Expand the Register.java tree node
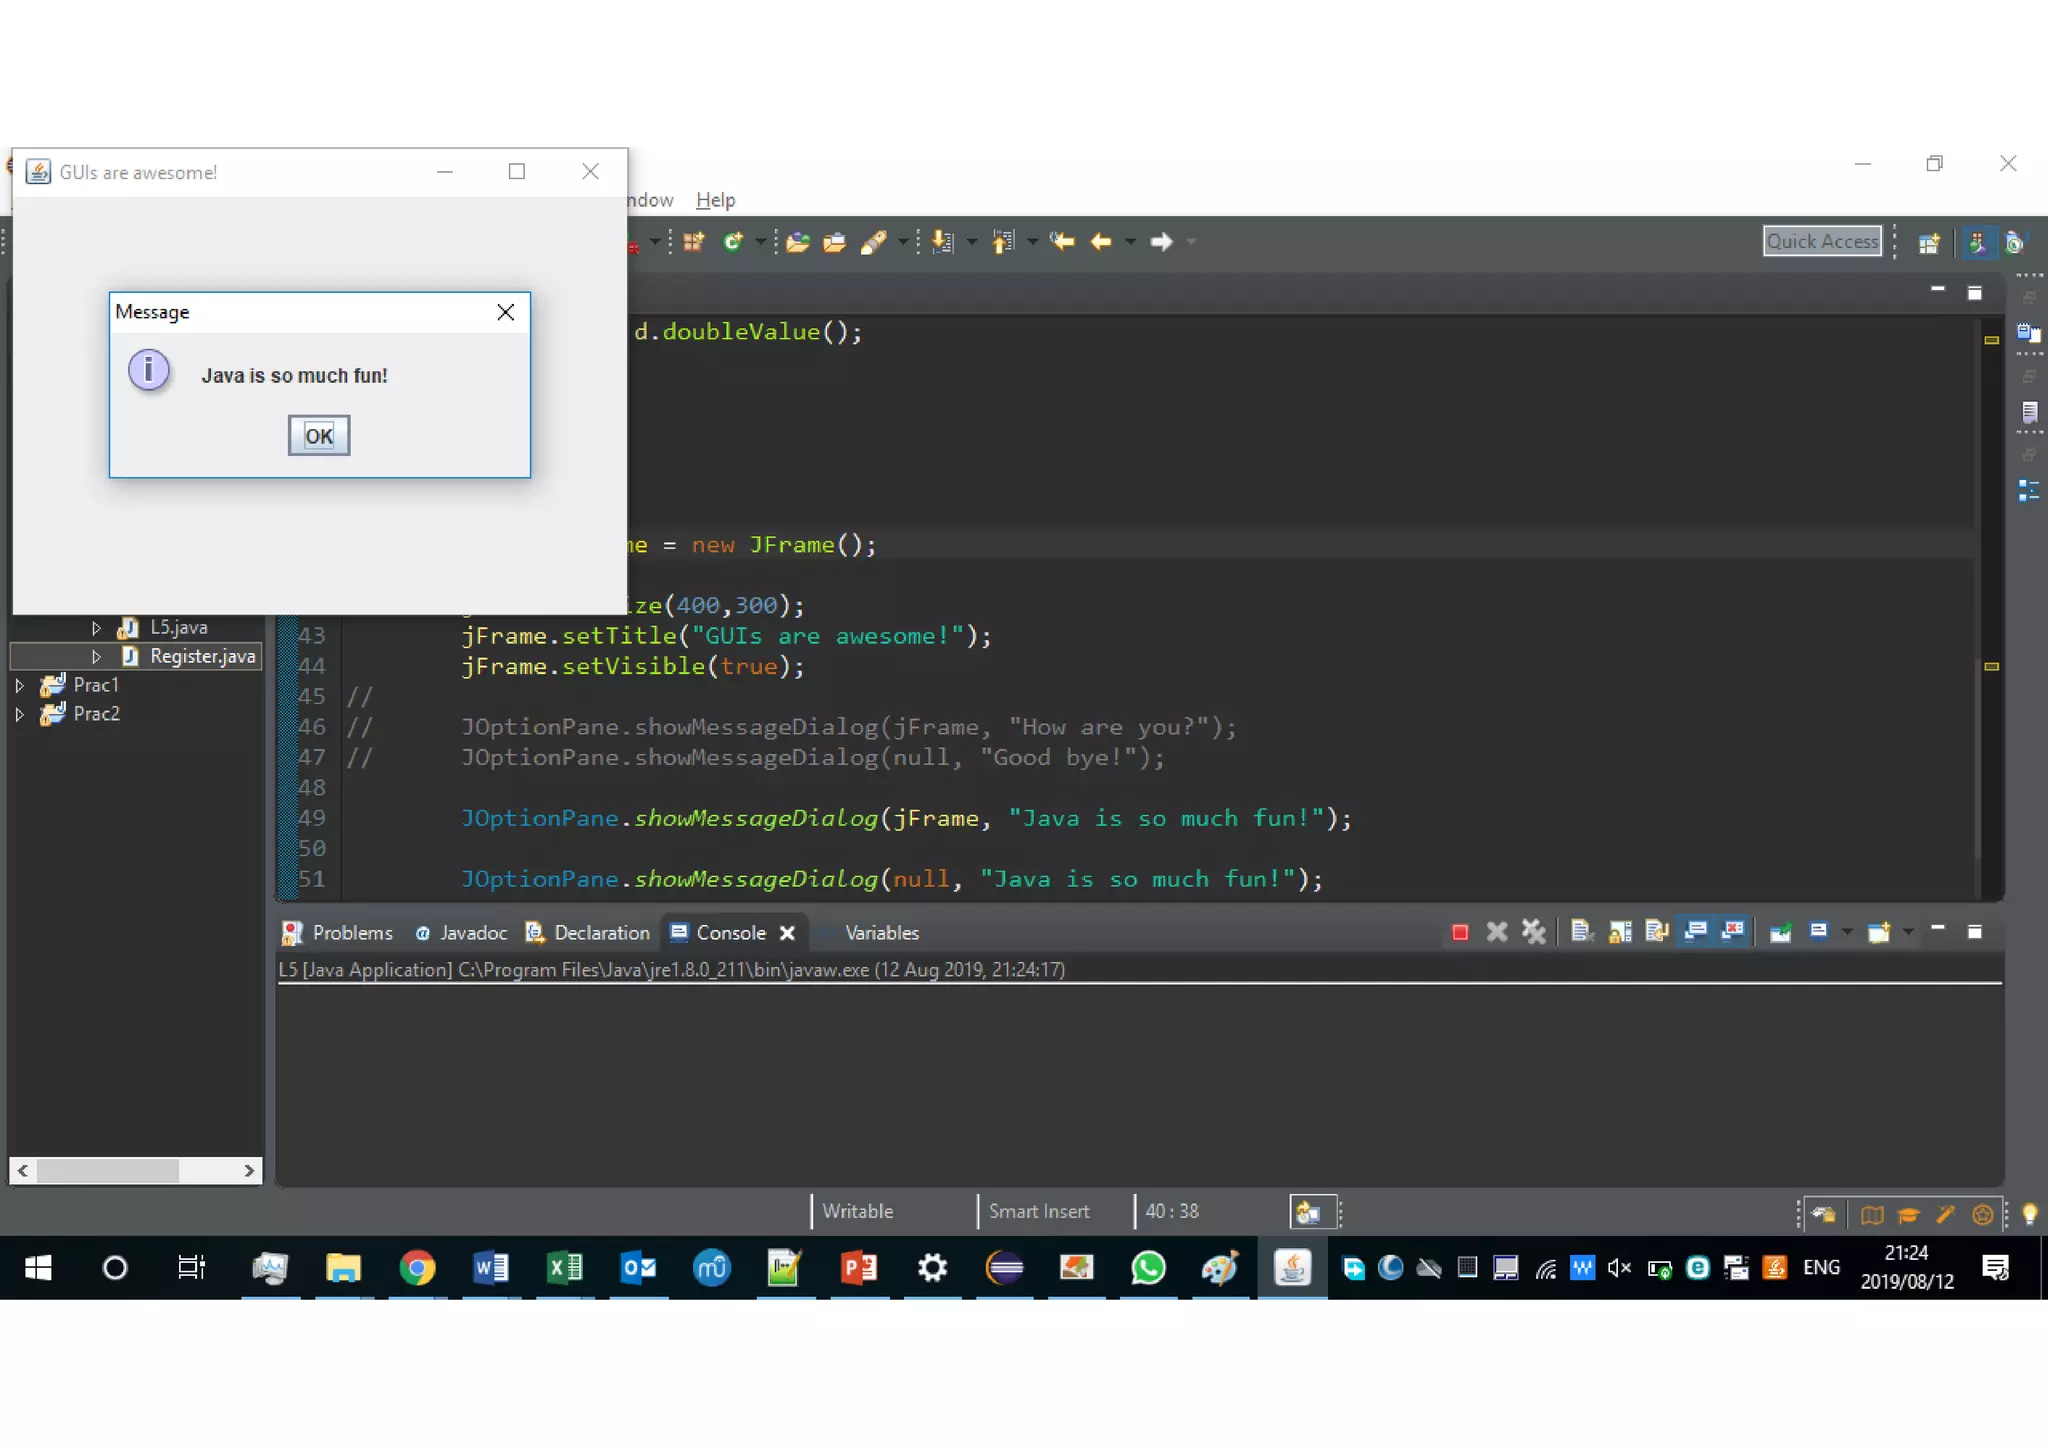This screenshot has height=1448, width=2048. [x=96, y=656]
